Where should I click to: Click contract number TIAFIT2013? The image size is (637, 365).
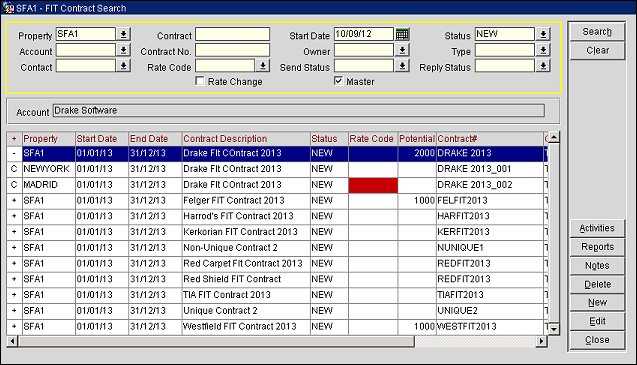click(x=460, y=295)
